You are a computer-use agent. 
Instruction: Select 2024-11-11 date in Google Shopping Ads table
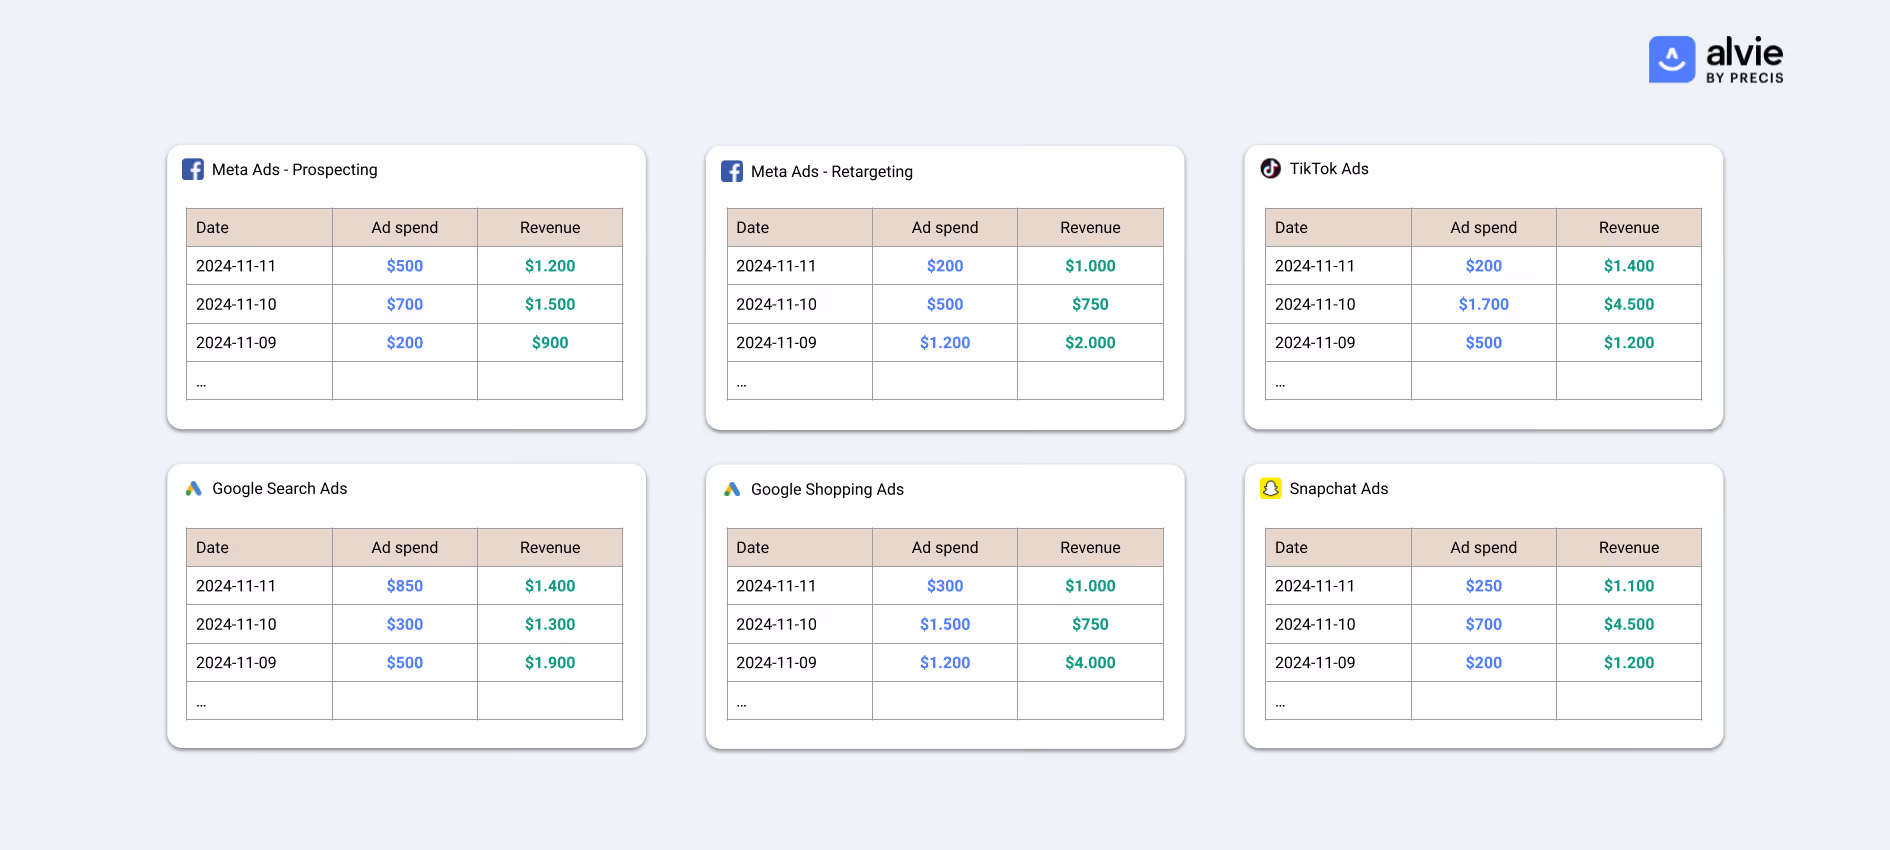pos(777,586)
